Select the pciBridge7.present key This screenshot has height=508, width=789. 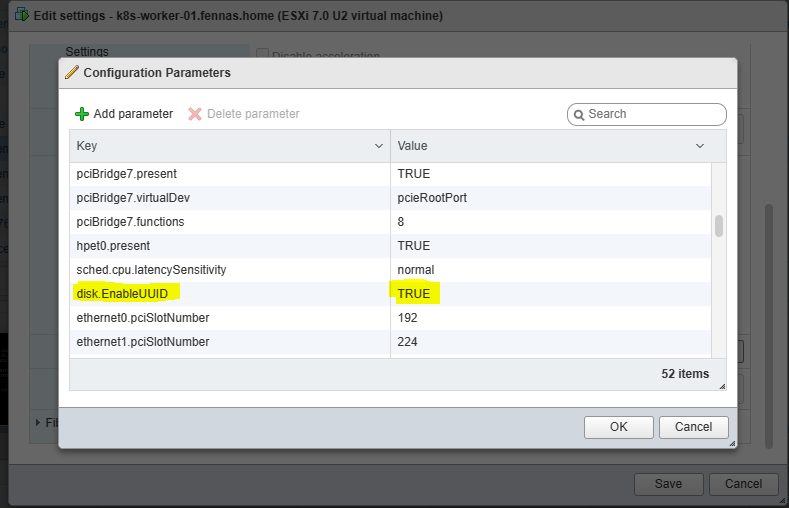(x=126, y=174)
